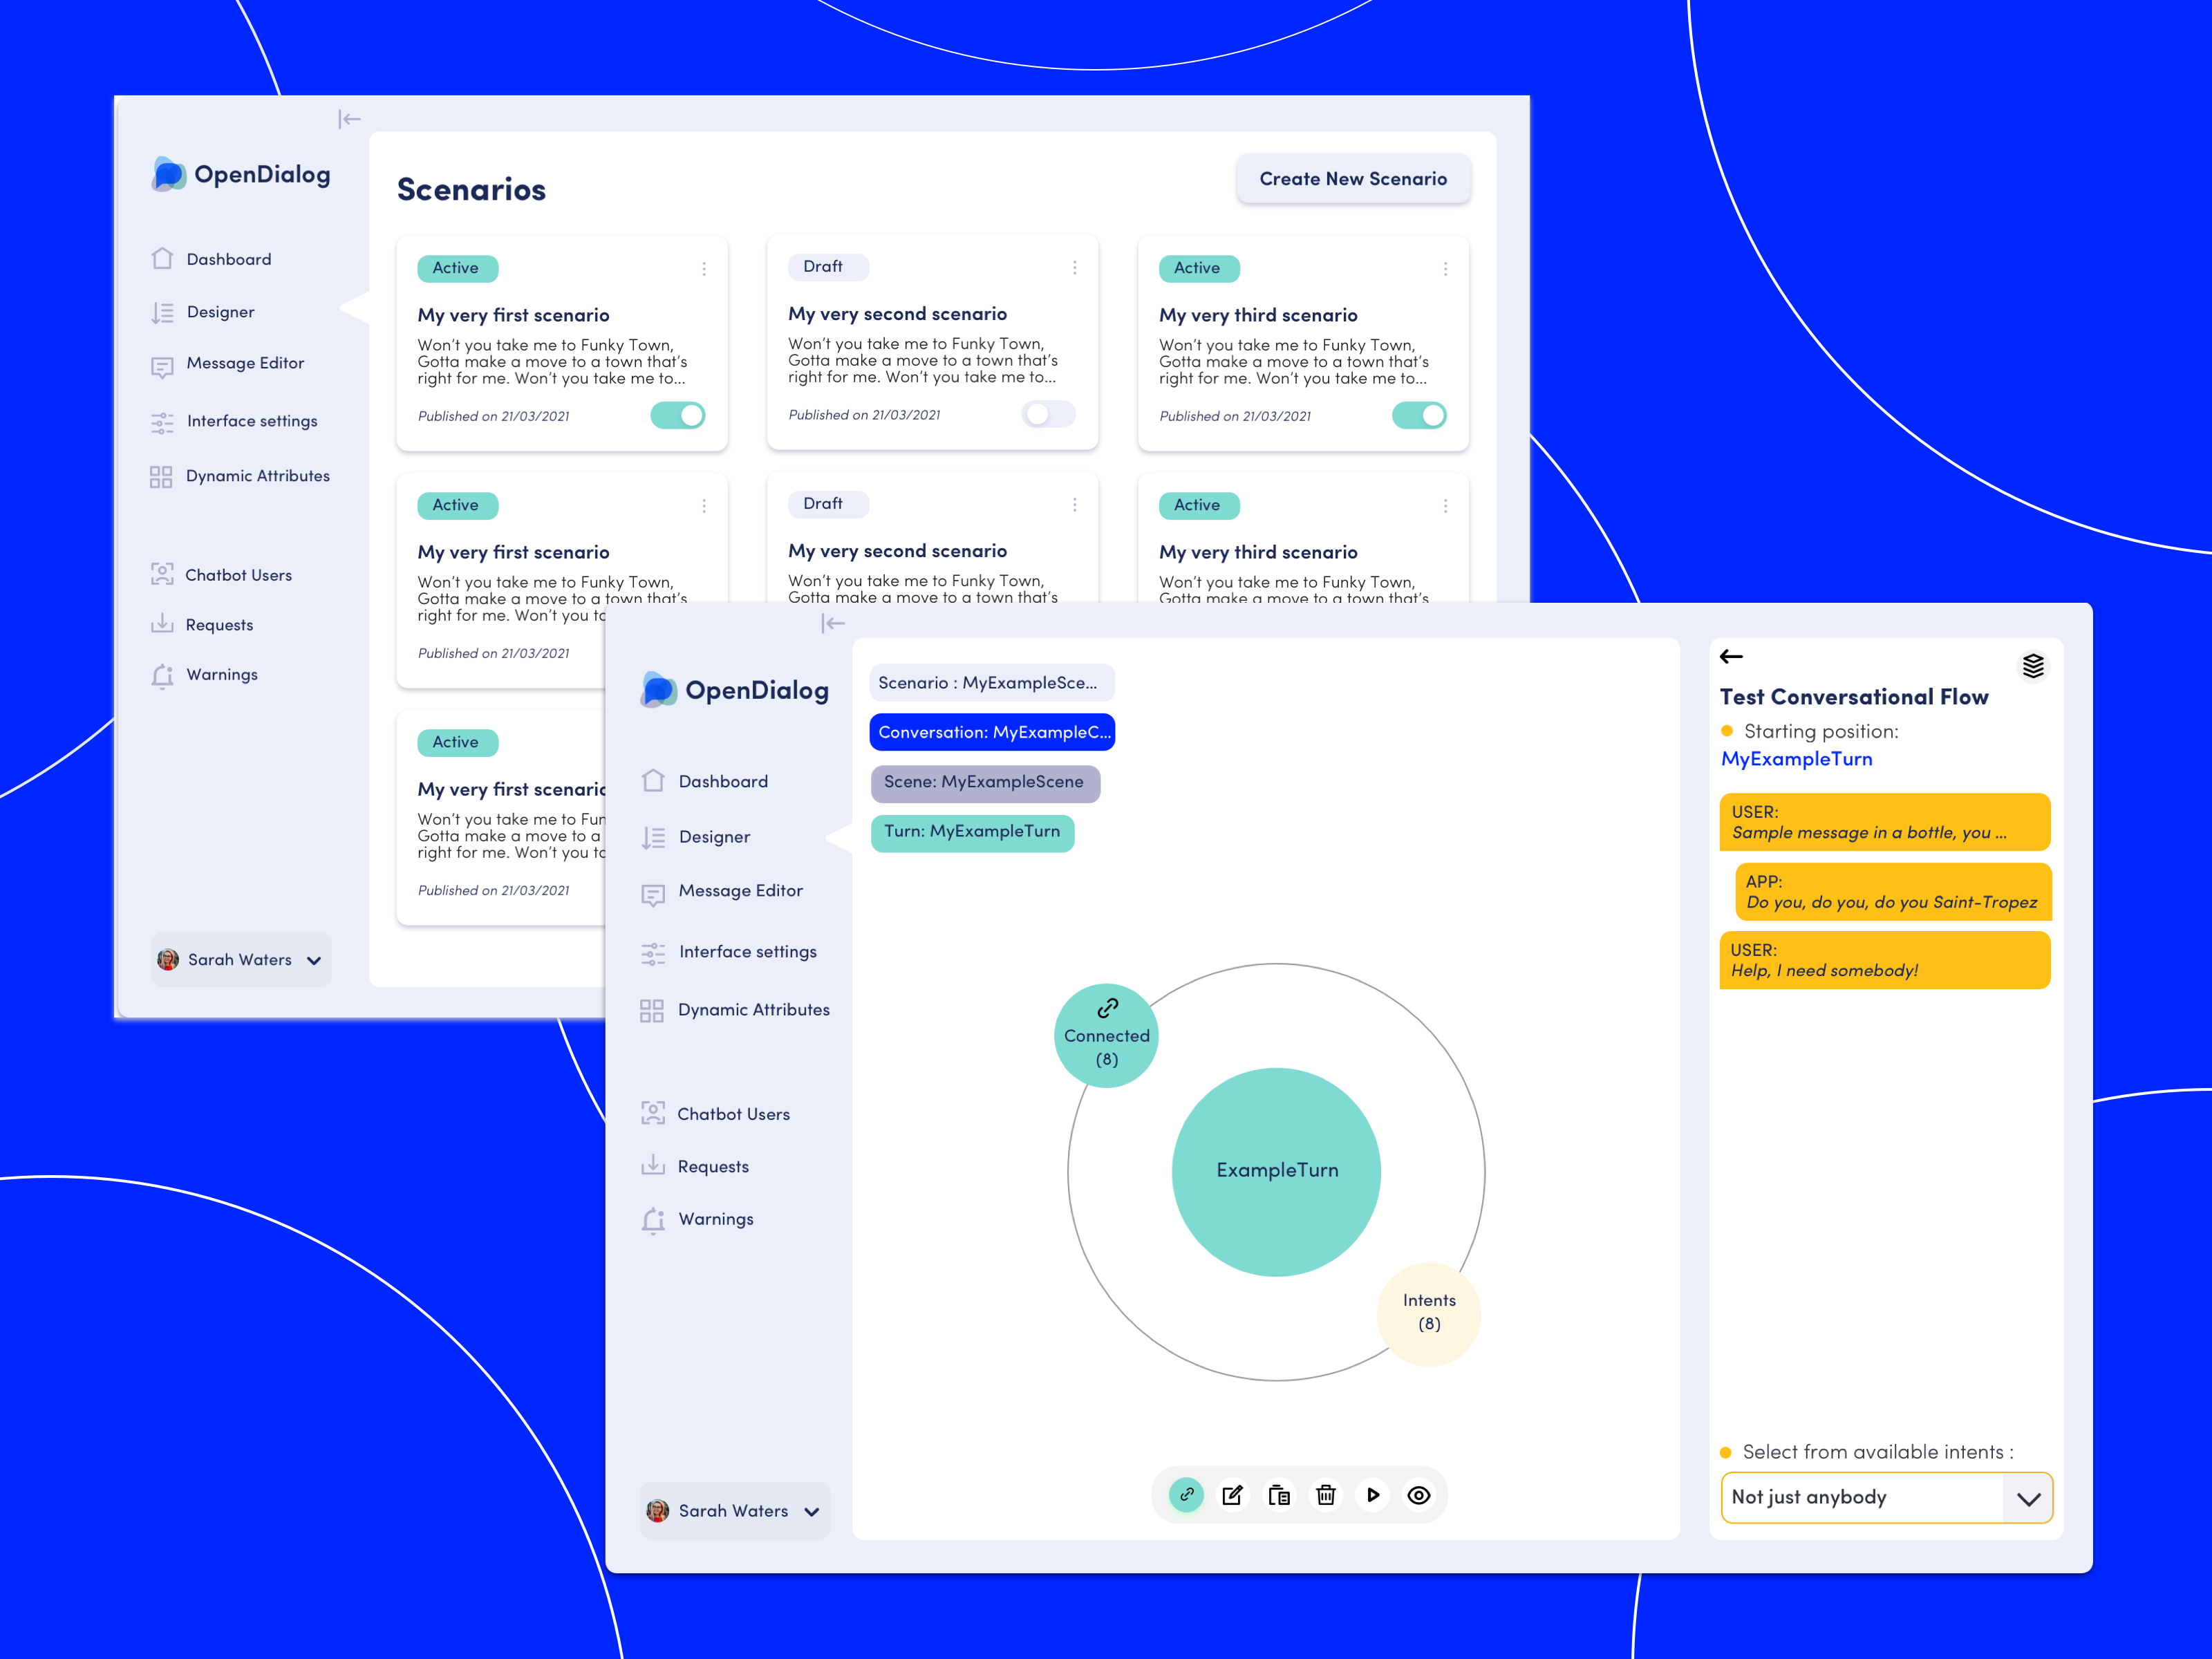Click Intents (8) node bubble
Viewport: 2212px width, 1659px height.
[x=1429, y=1313]
